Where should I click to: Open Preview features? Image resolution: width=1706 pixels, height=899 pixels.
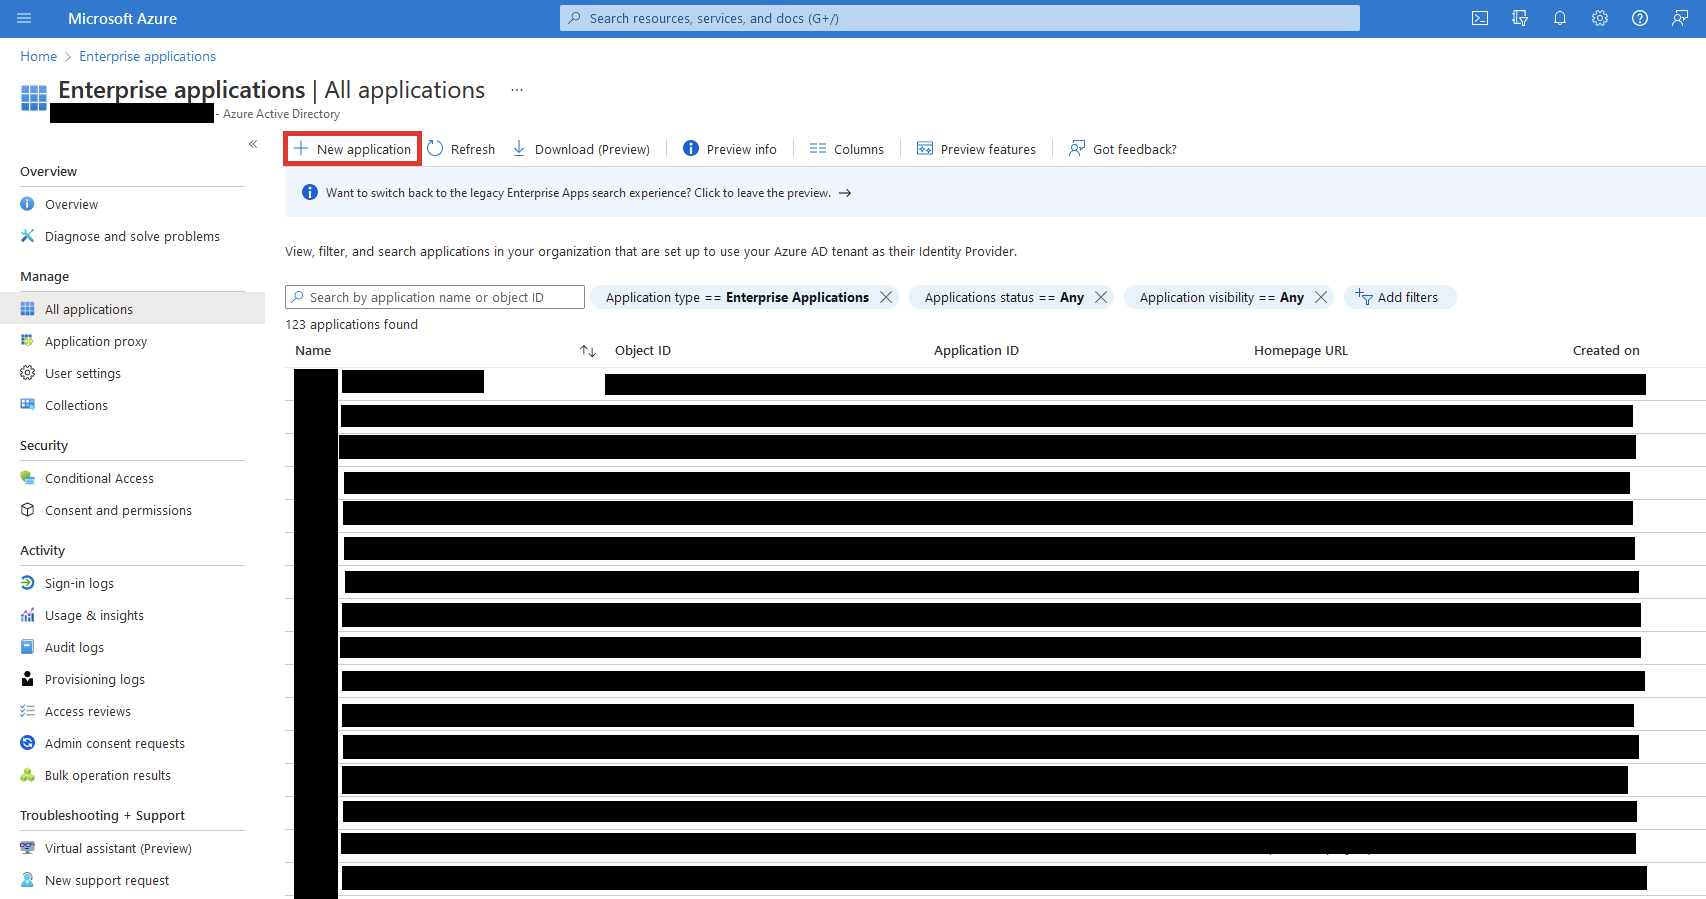(x=976, y=149)
